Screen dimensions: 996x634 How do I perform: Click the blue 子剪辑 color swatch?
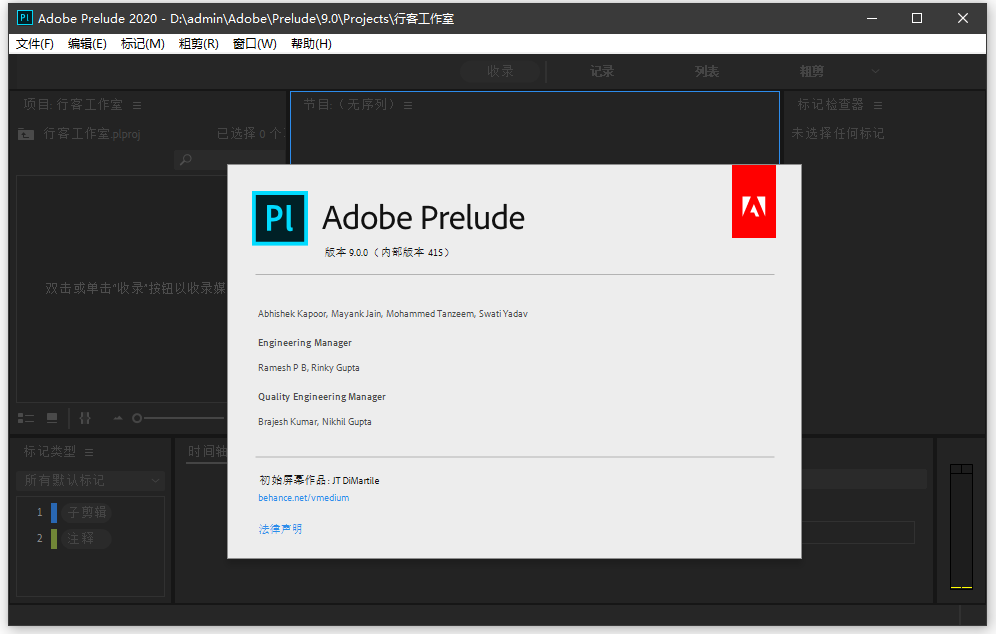(x=54, y=512)
